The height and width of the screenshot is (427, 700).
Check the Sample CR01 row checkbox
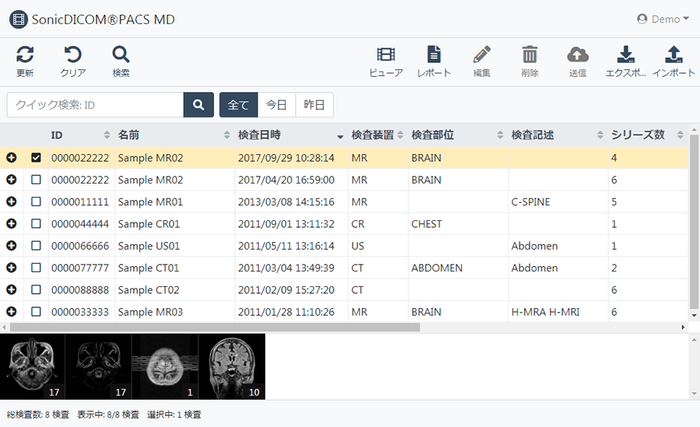[36, 224]
